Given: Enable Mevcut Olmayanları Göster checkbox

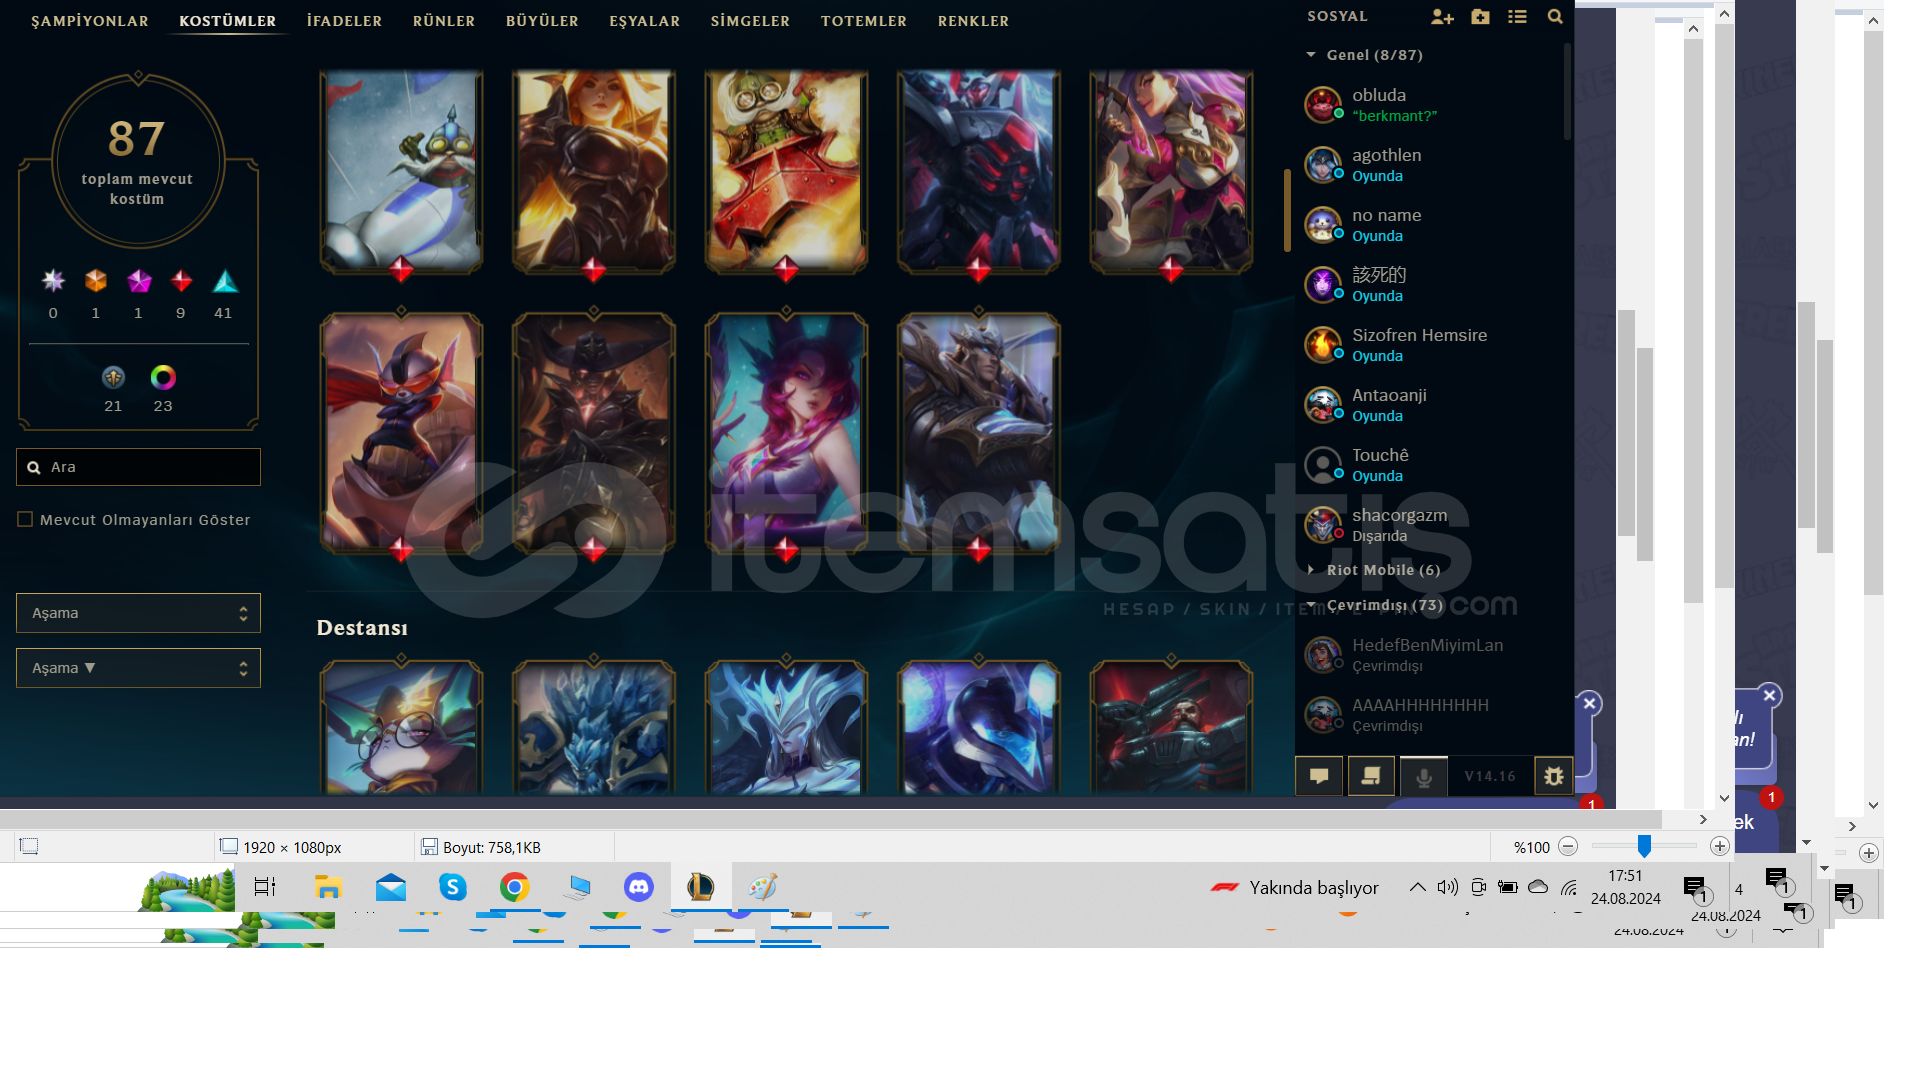Looking at the screenshot, I should pos(26,519).
